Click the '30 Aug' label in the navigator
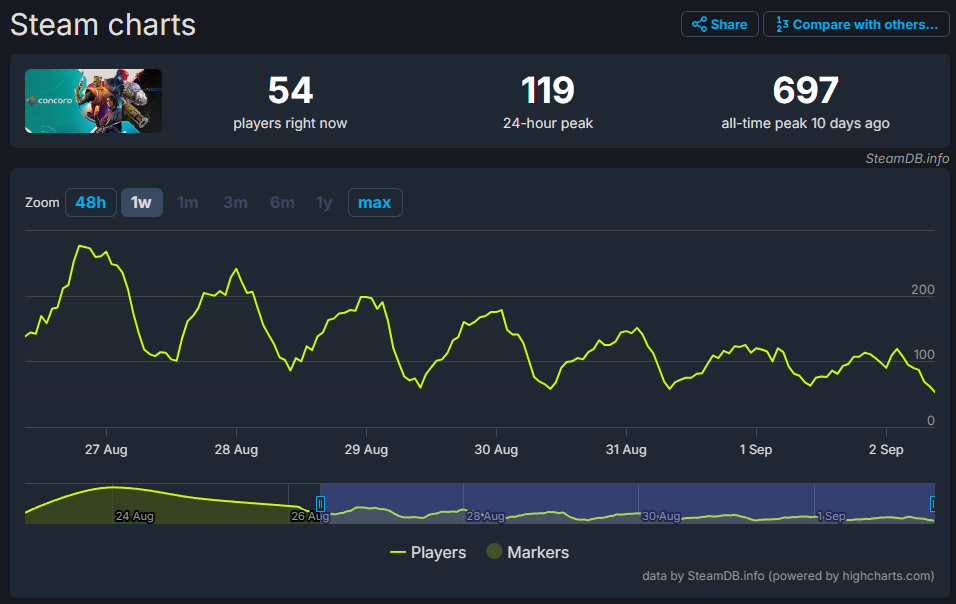 (661, 516)
